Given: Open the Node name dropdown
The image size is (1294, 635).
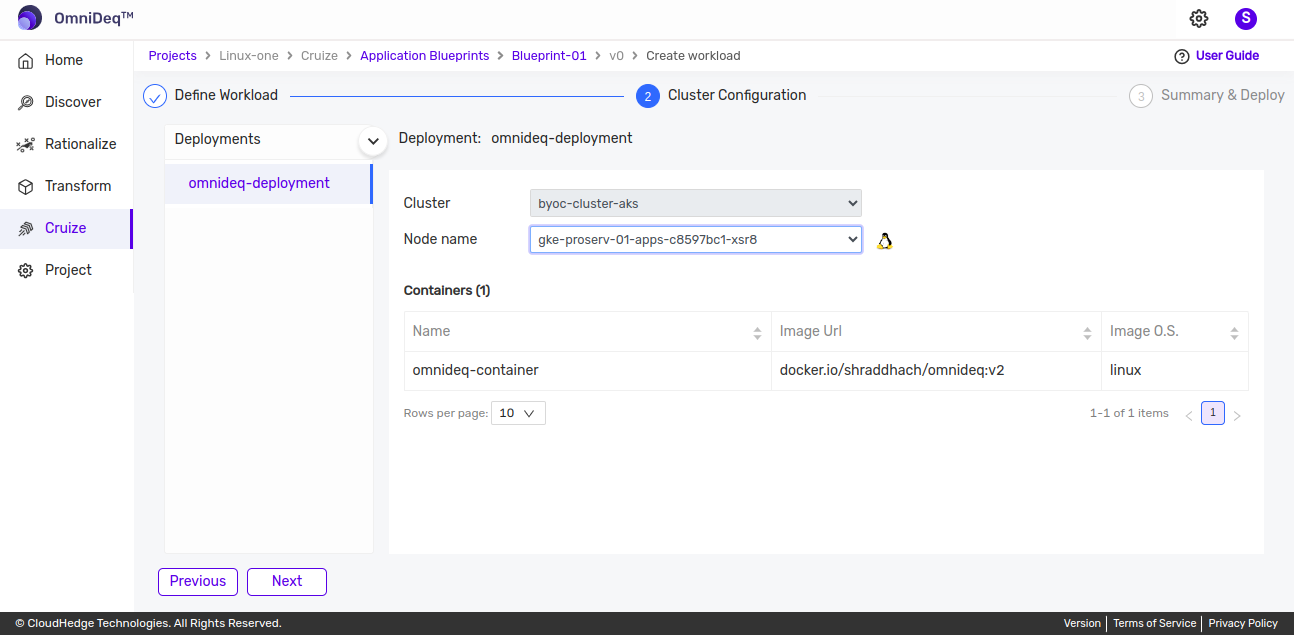Looking at the screenshot, I should [x=695, y=240].
